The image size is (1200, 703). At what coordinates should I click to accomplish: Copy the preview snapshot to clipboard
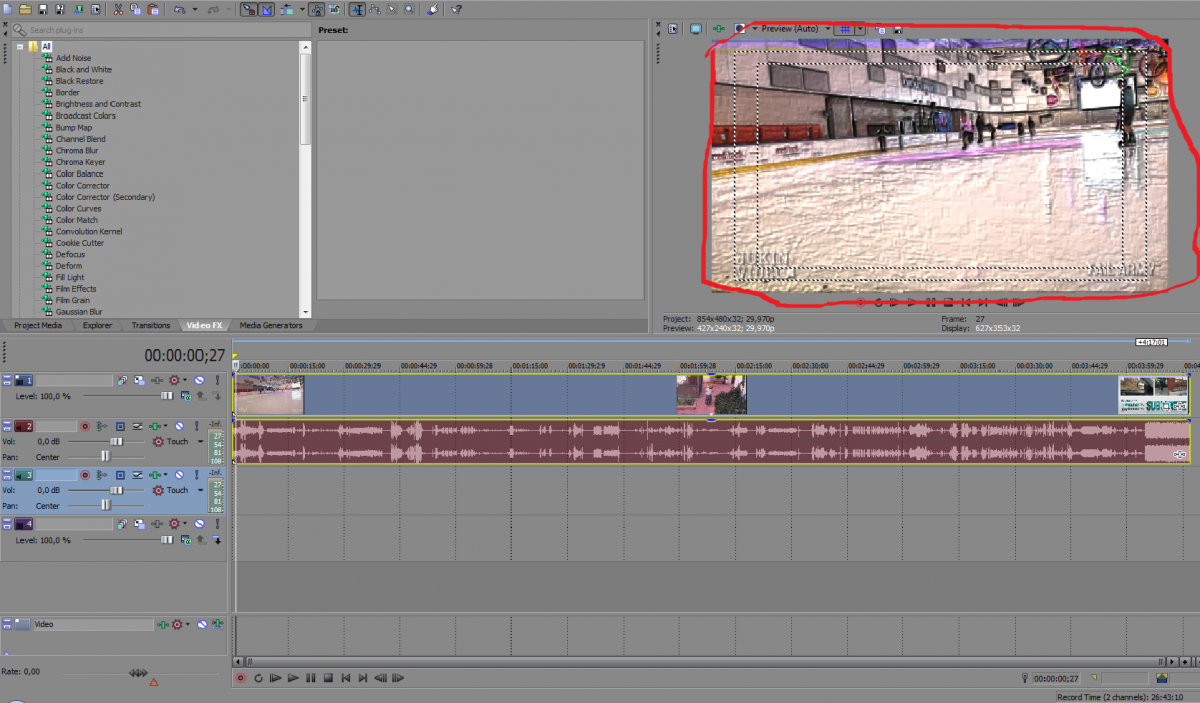pos(881,29)
